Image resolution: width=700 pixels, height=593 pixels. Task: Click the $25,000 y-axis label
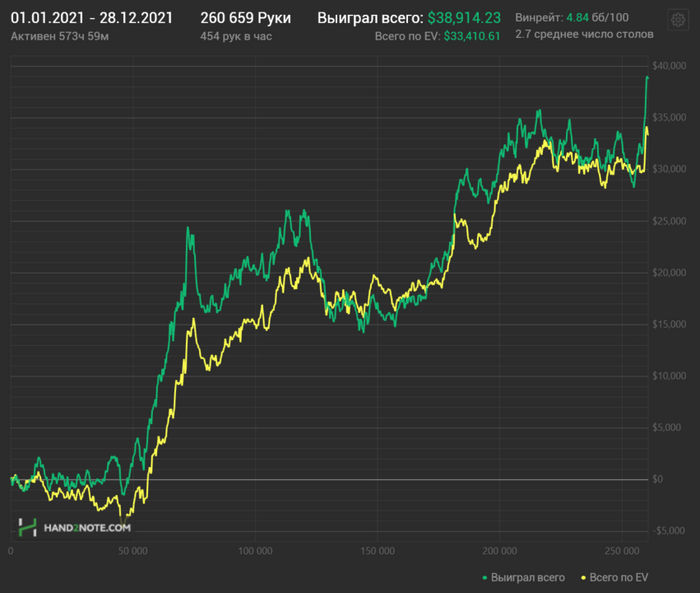point(669,221)
